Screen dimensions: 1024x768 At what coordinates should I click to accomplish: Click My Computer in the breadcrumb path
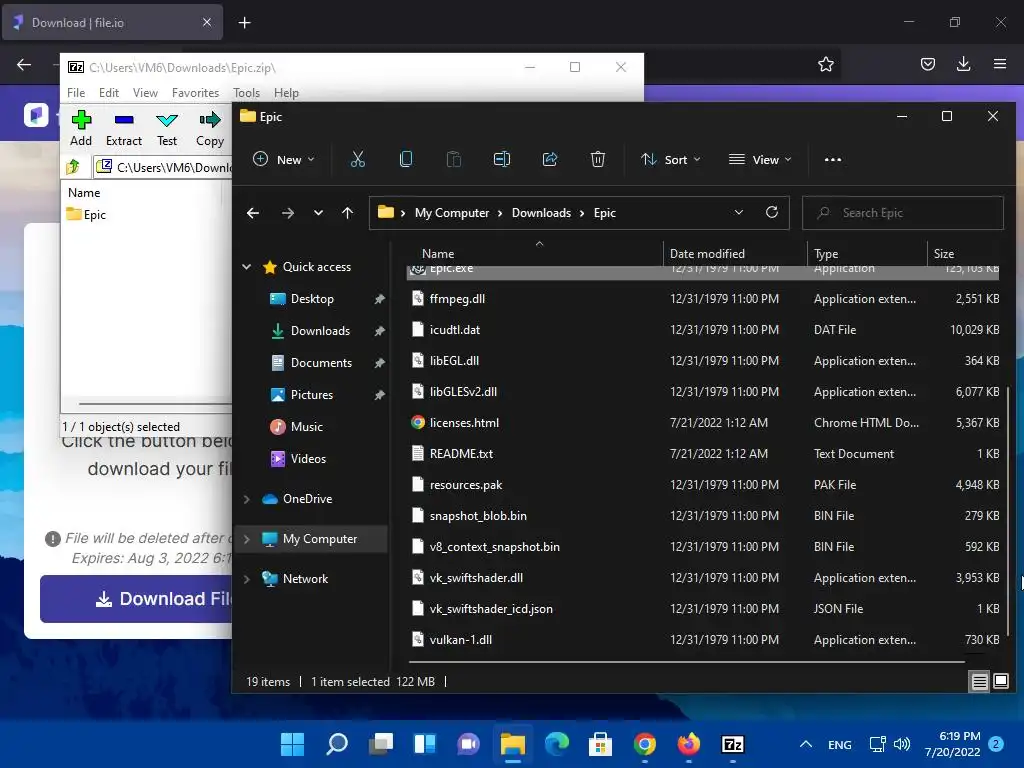click(x=452, y=213)
